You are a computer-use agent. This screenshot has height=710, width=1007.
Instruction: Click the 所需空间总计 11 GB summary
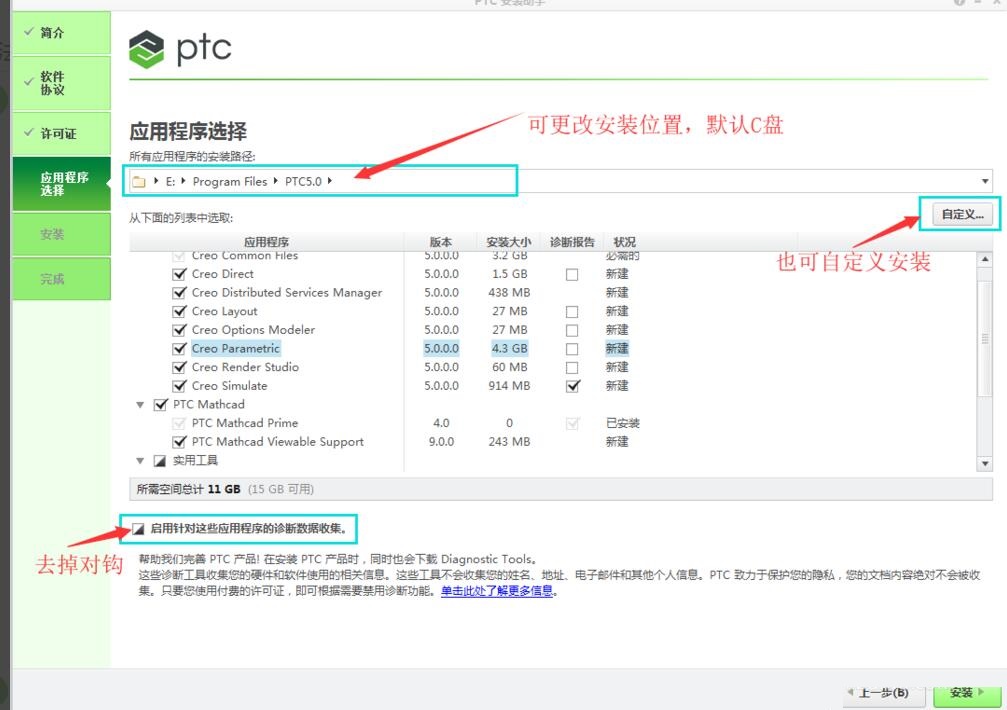(189, 489)
